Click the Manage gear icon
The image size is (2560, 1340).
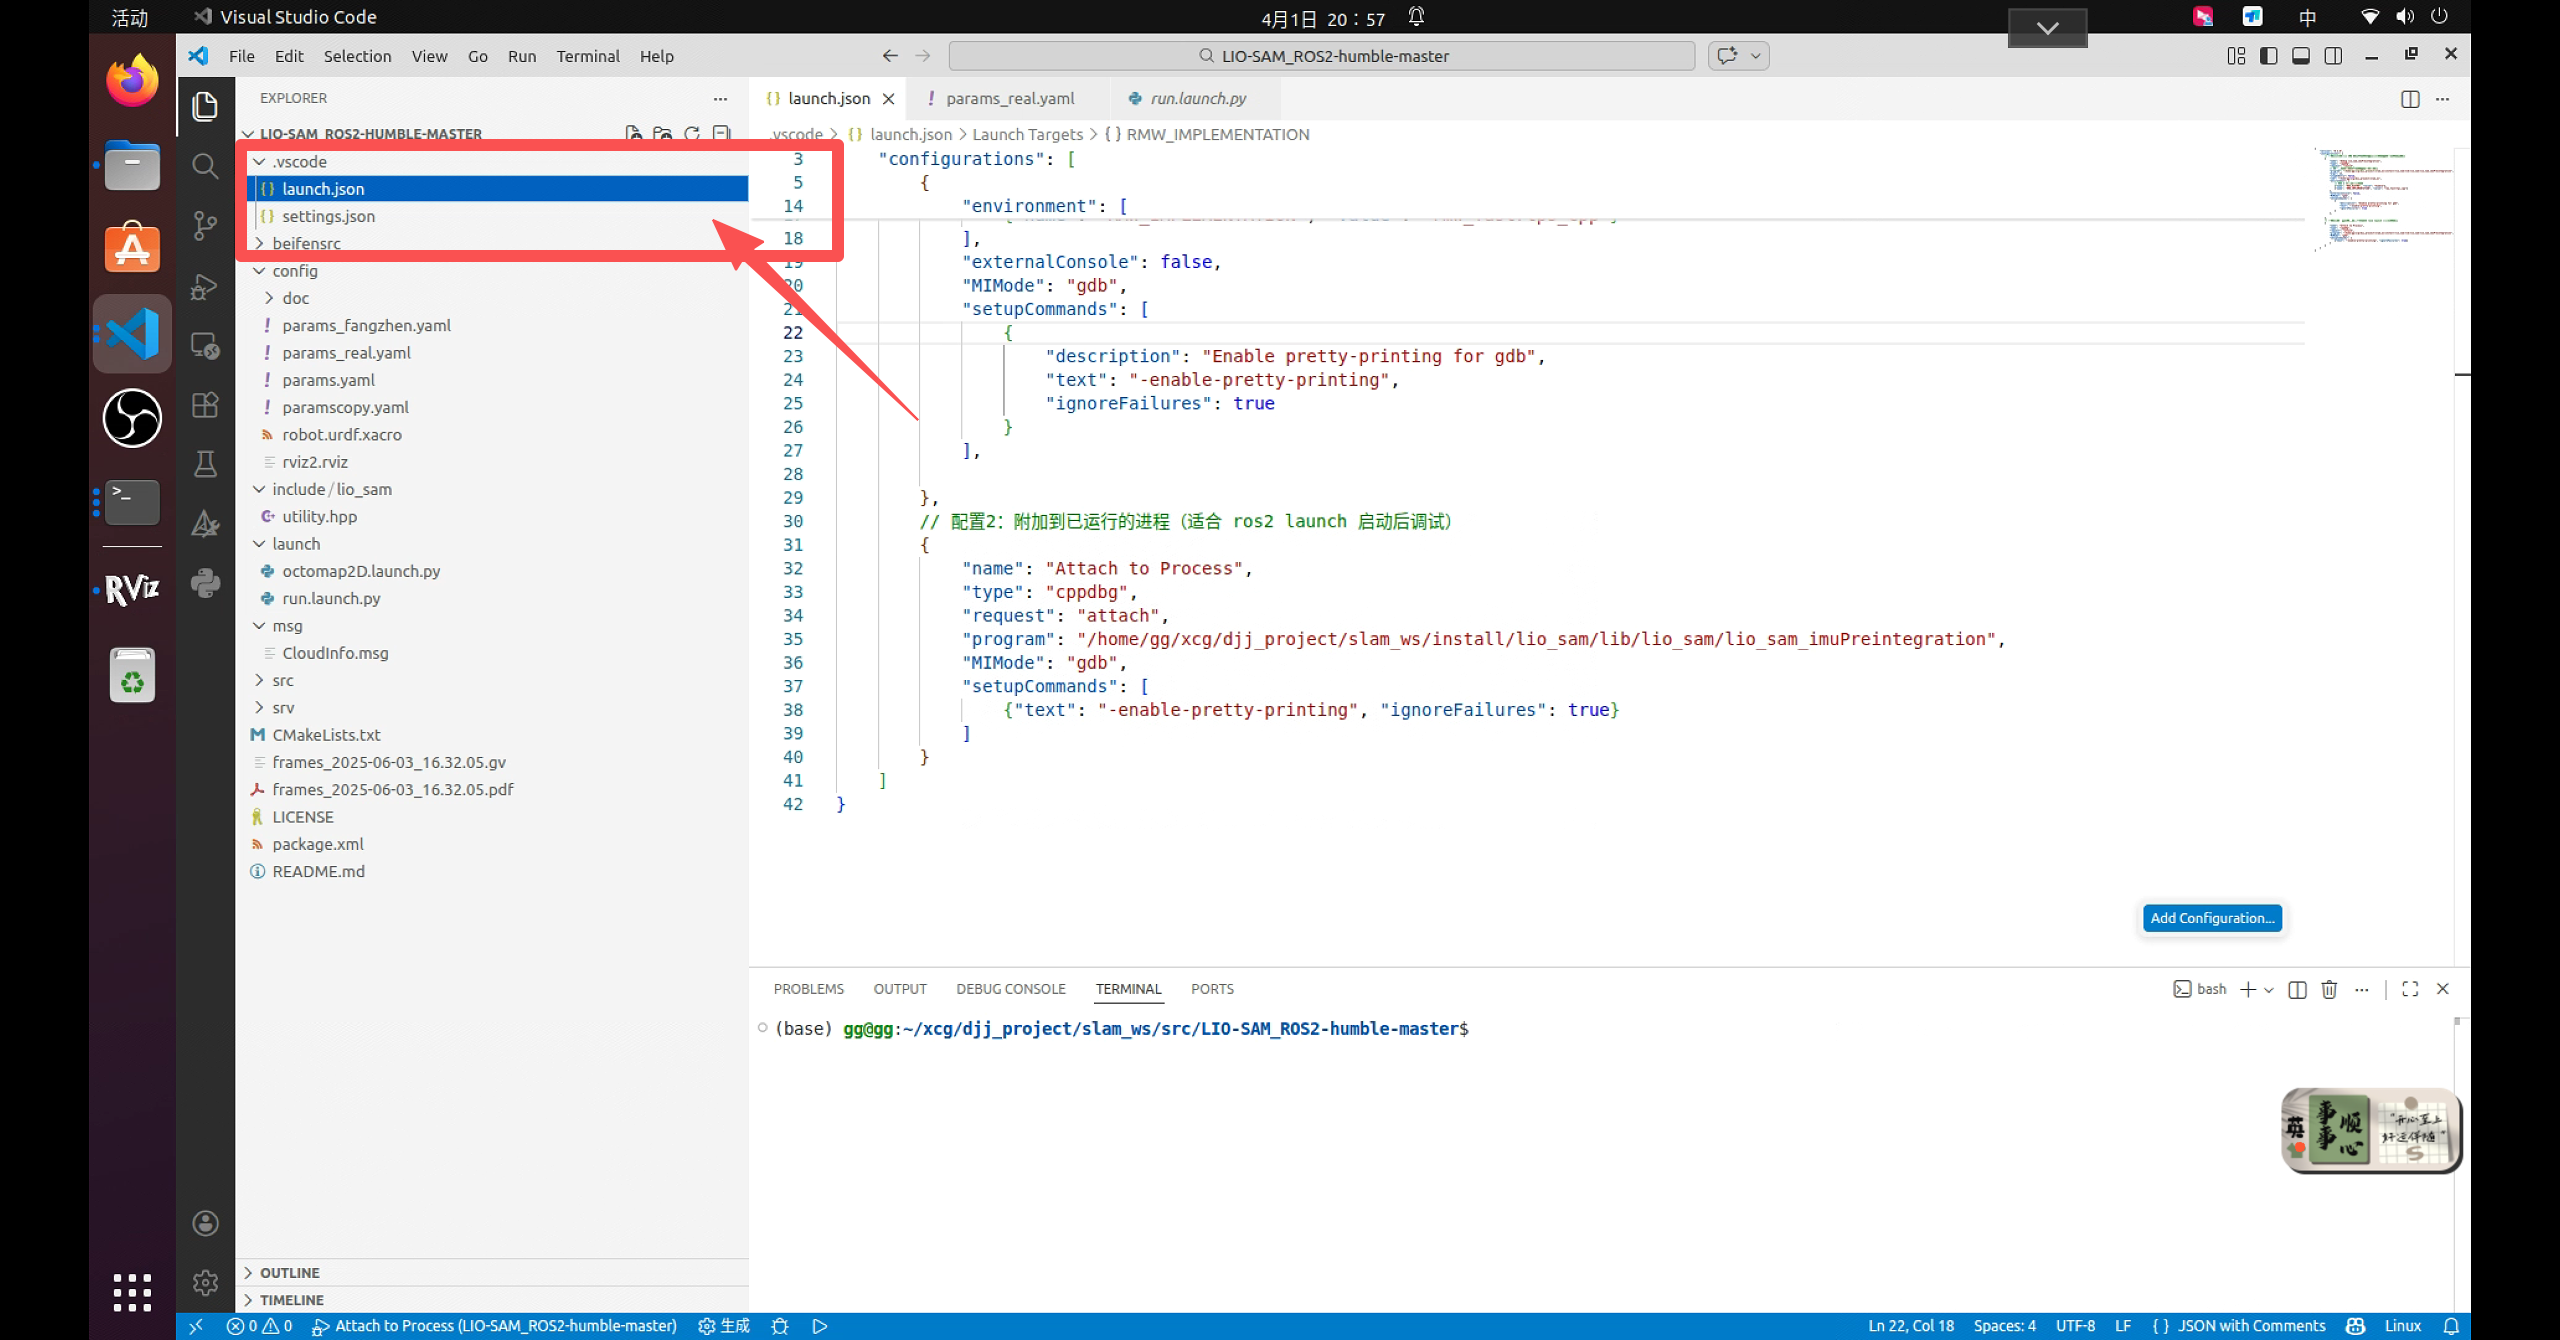point(205,1282)
